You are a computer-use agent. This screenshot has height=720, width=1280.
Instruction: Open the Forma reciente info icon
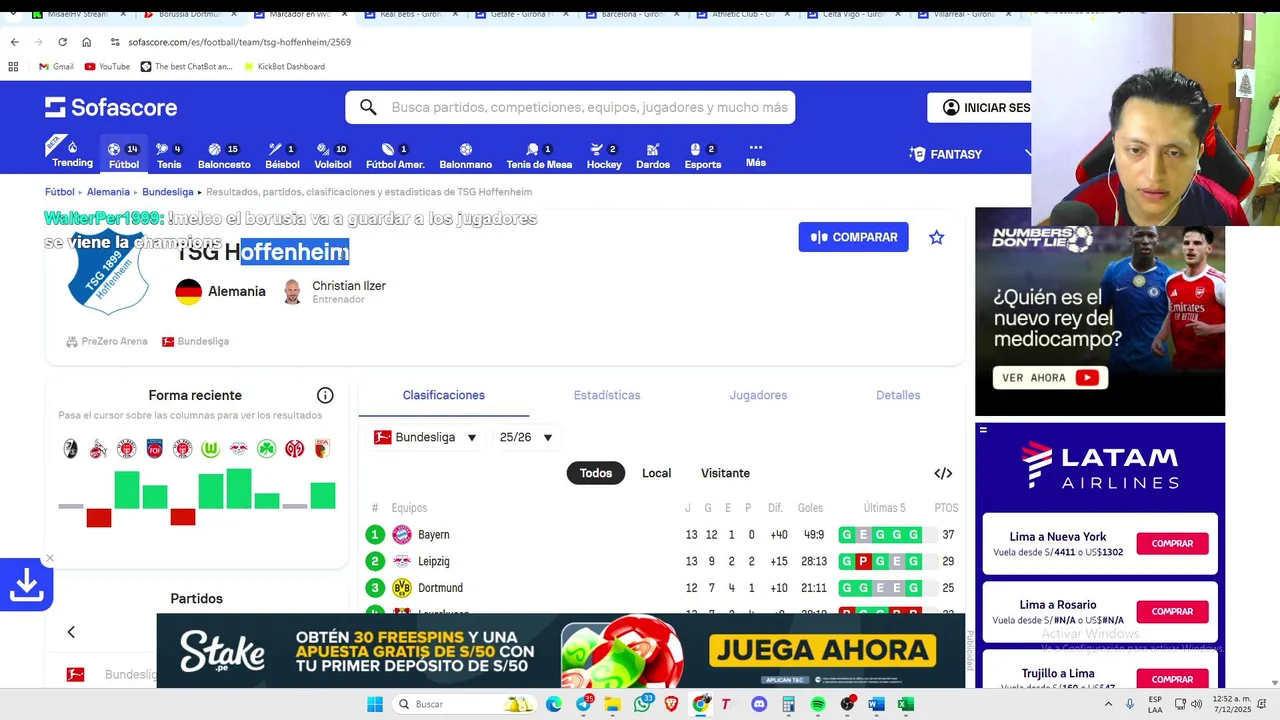[x=325, y=395]
